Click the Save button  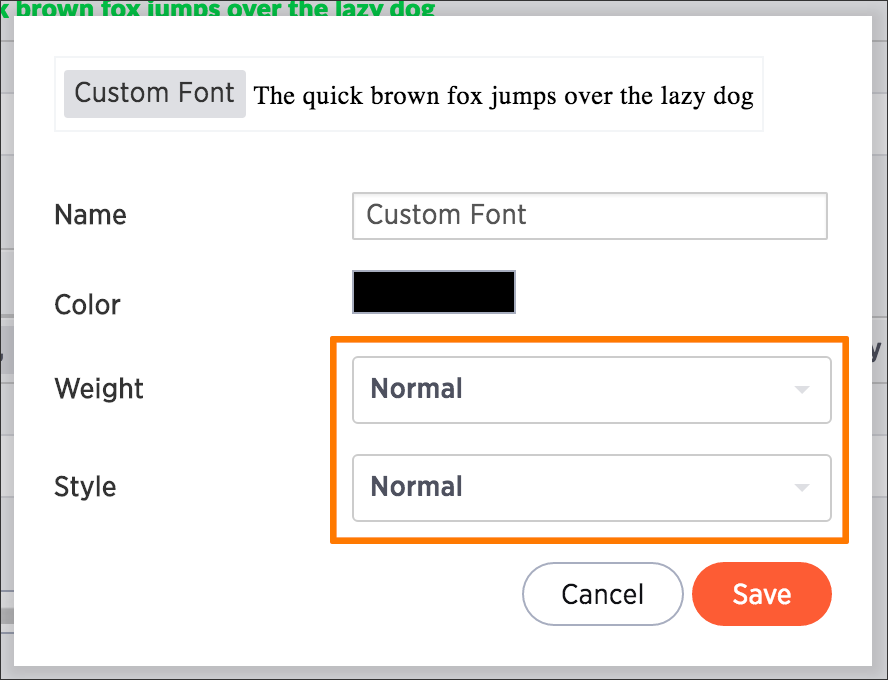pos(762,594)
